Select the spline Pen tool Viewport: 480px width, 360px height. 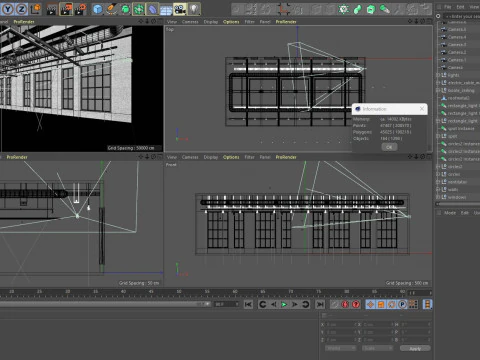coord(111,9)
